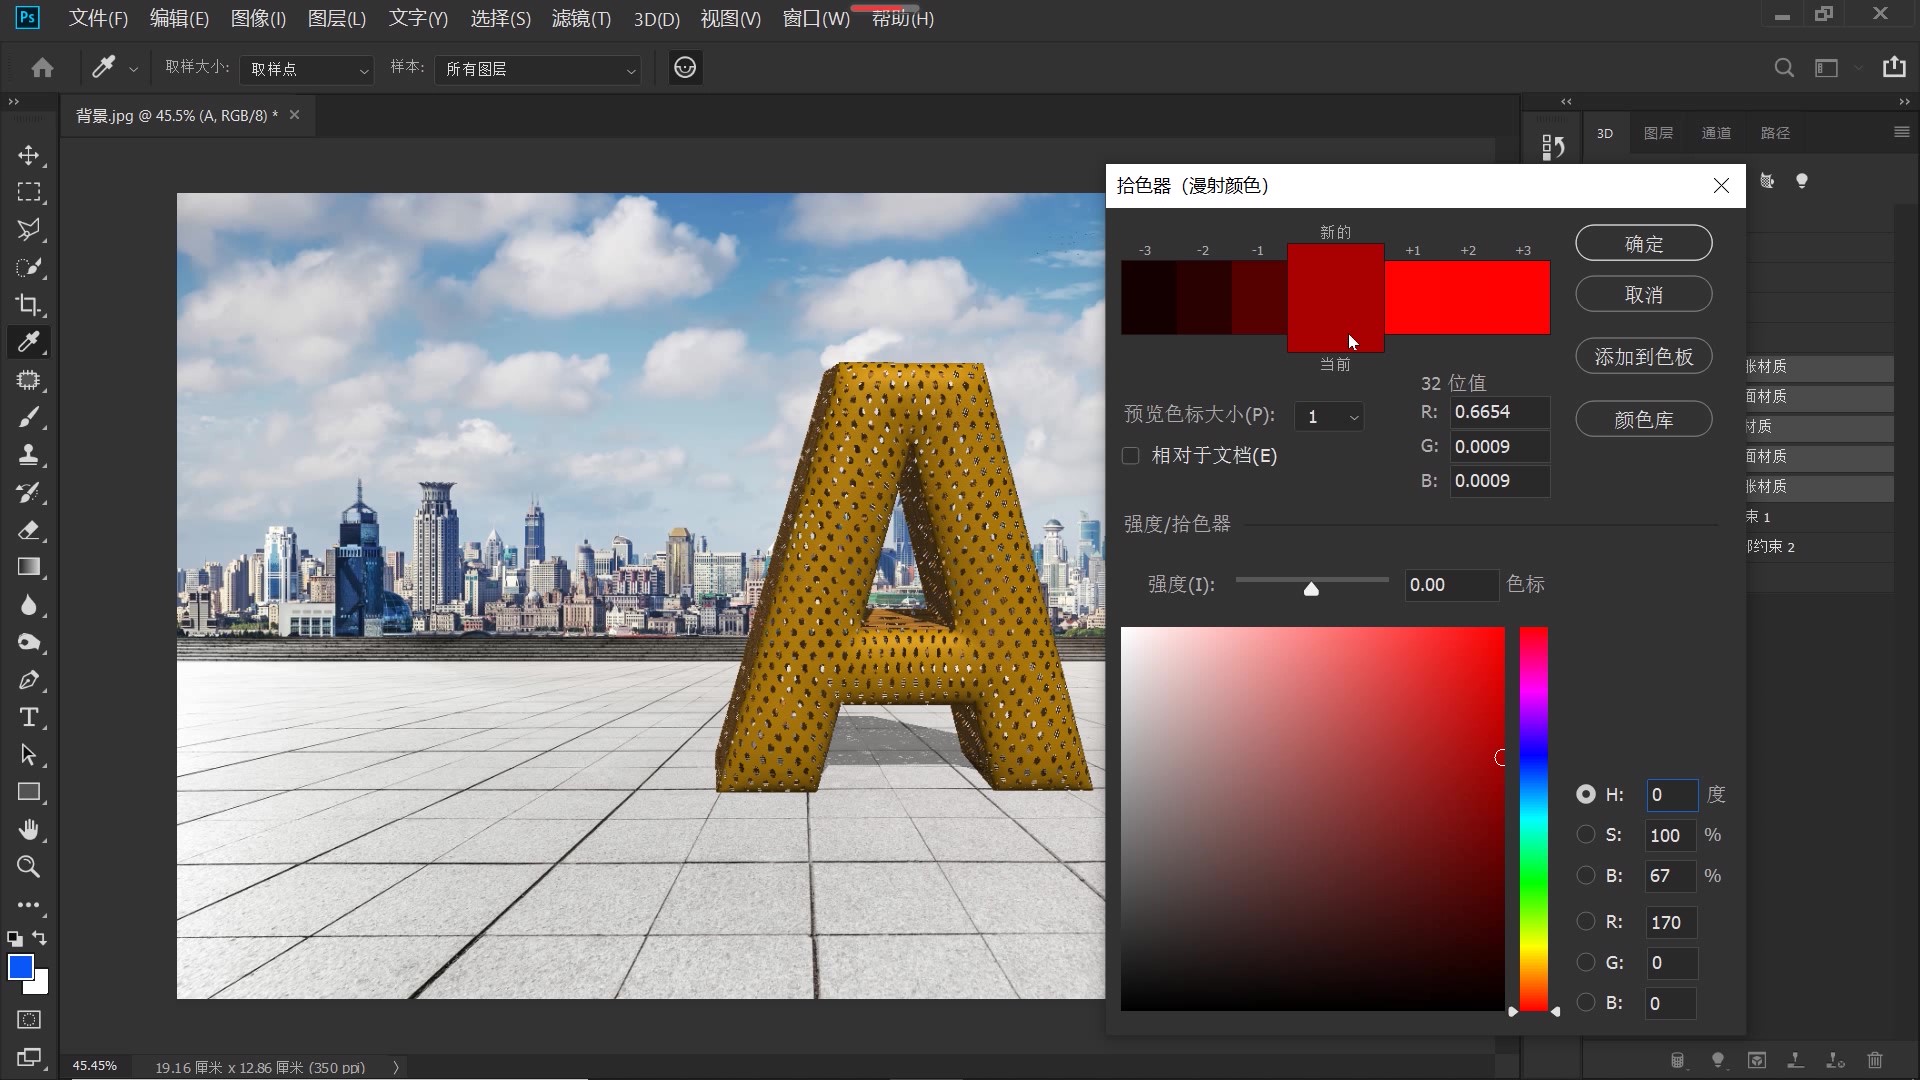Switch to the 图层 panel tab

coord(1658,133)
